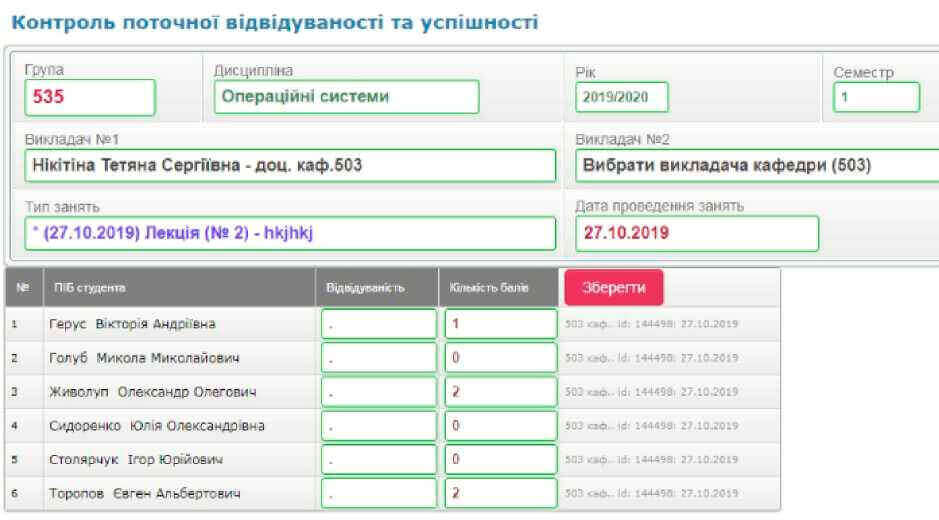Select the Рік 2019/2020 field
Screen dimensions: 939x520
tap(621, 97)
